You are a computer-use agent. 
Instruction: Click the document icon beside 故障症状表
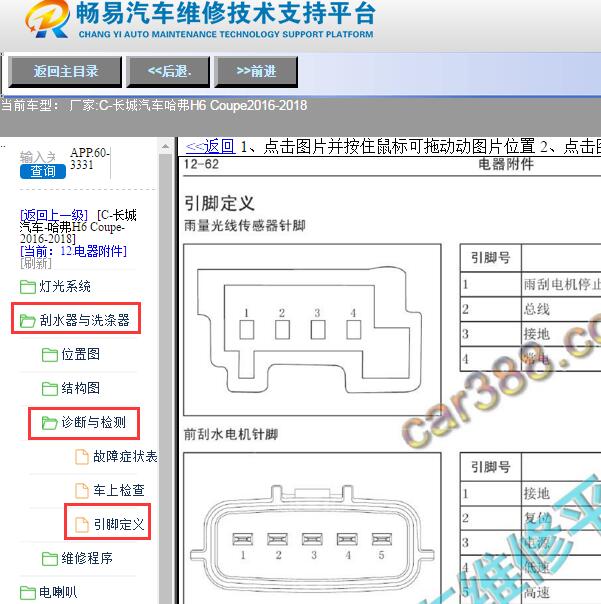(x=81, y=457)
